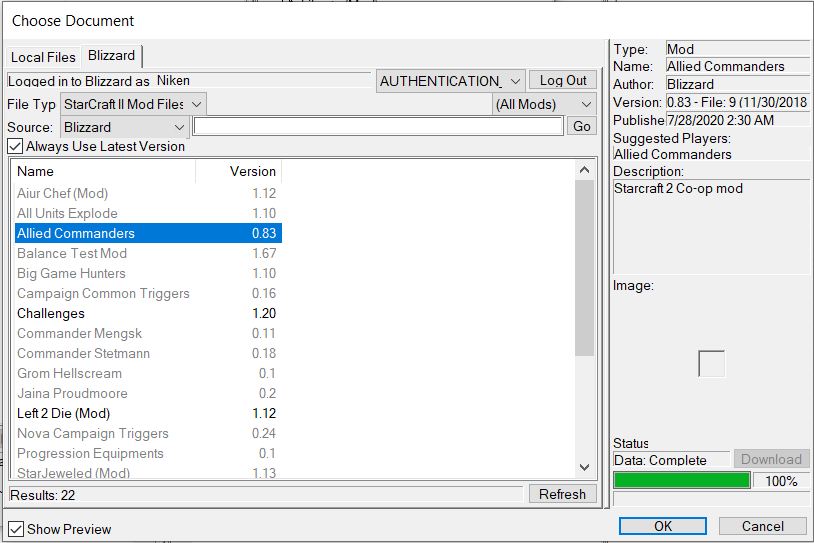Select Progression Equipments row

coord(148,453)
